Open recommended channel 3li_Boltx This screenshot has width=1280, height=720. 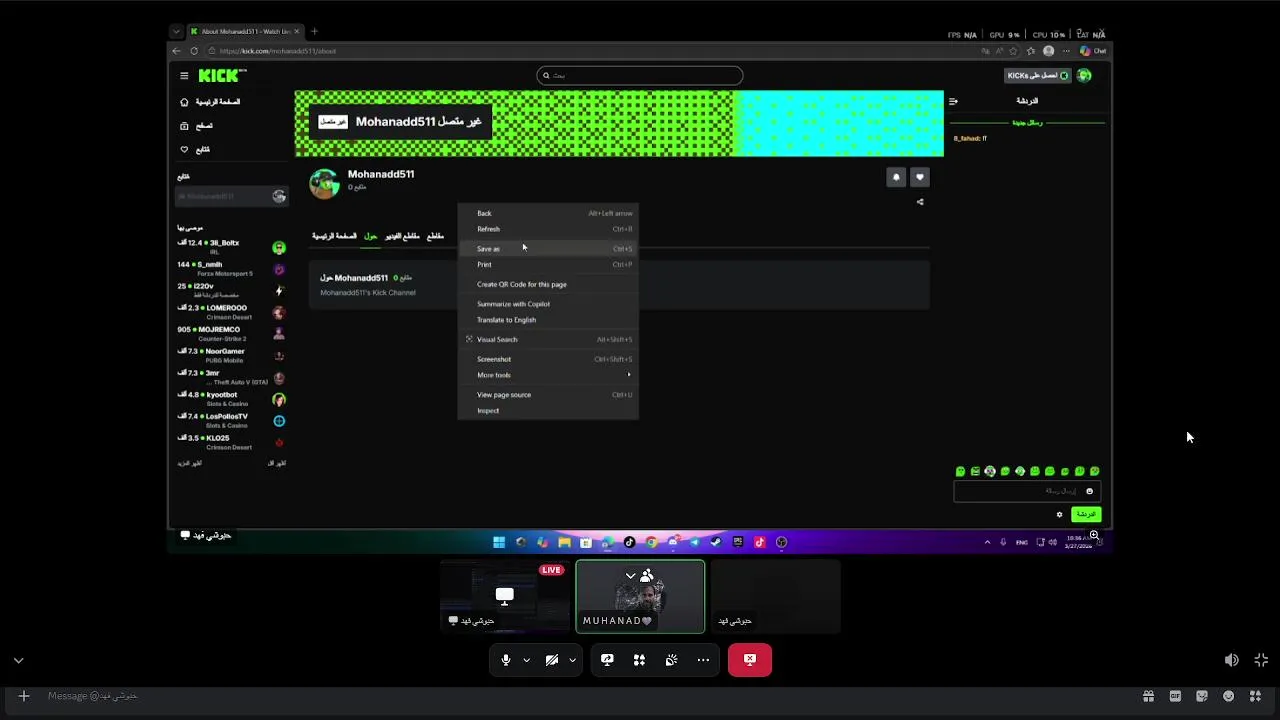coord(232,247)
